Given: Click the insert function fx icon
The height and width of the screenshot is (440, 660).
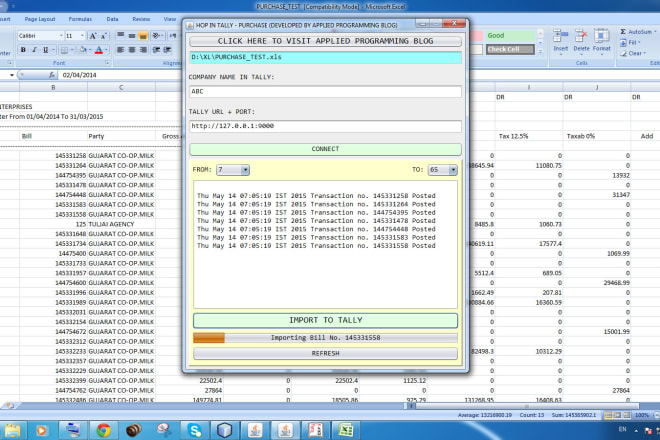Looking at the screenshot, I should pos(52,75).
